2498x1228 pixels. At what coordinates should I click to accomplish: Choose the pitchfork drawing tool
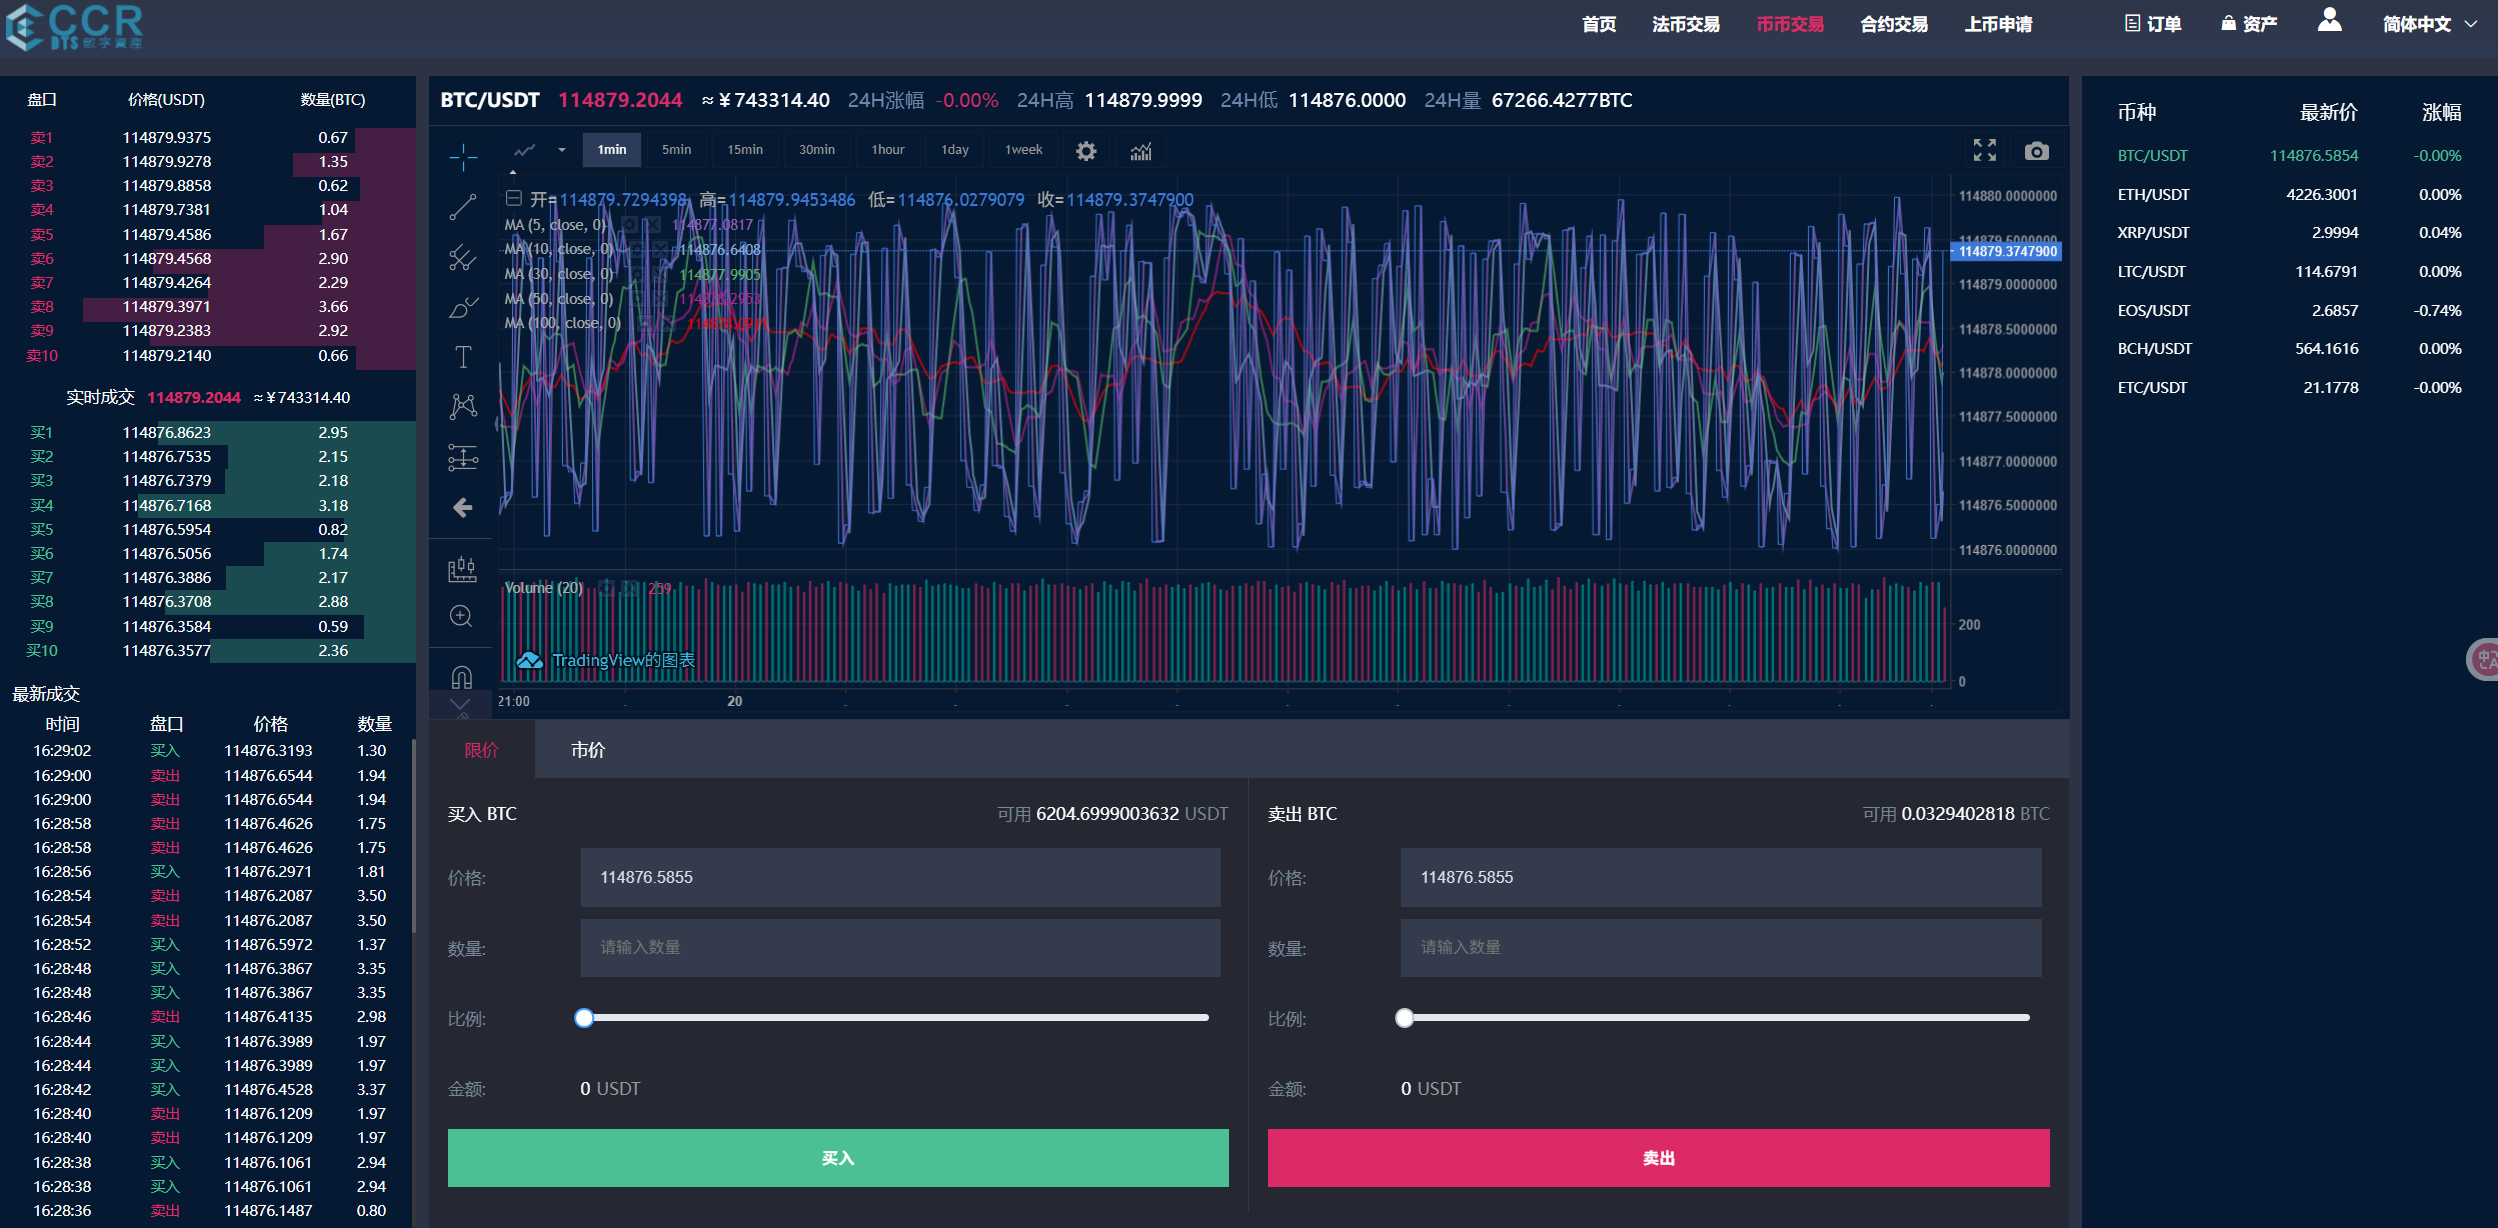pyautogui.click(x=462, y=258)
